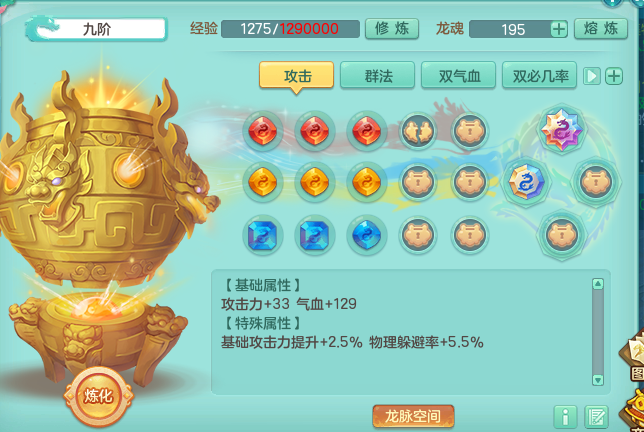
Task: Click the round 炼化 button
Action: click(99, 396)
